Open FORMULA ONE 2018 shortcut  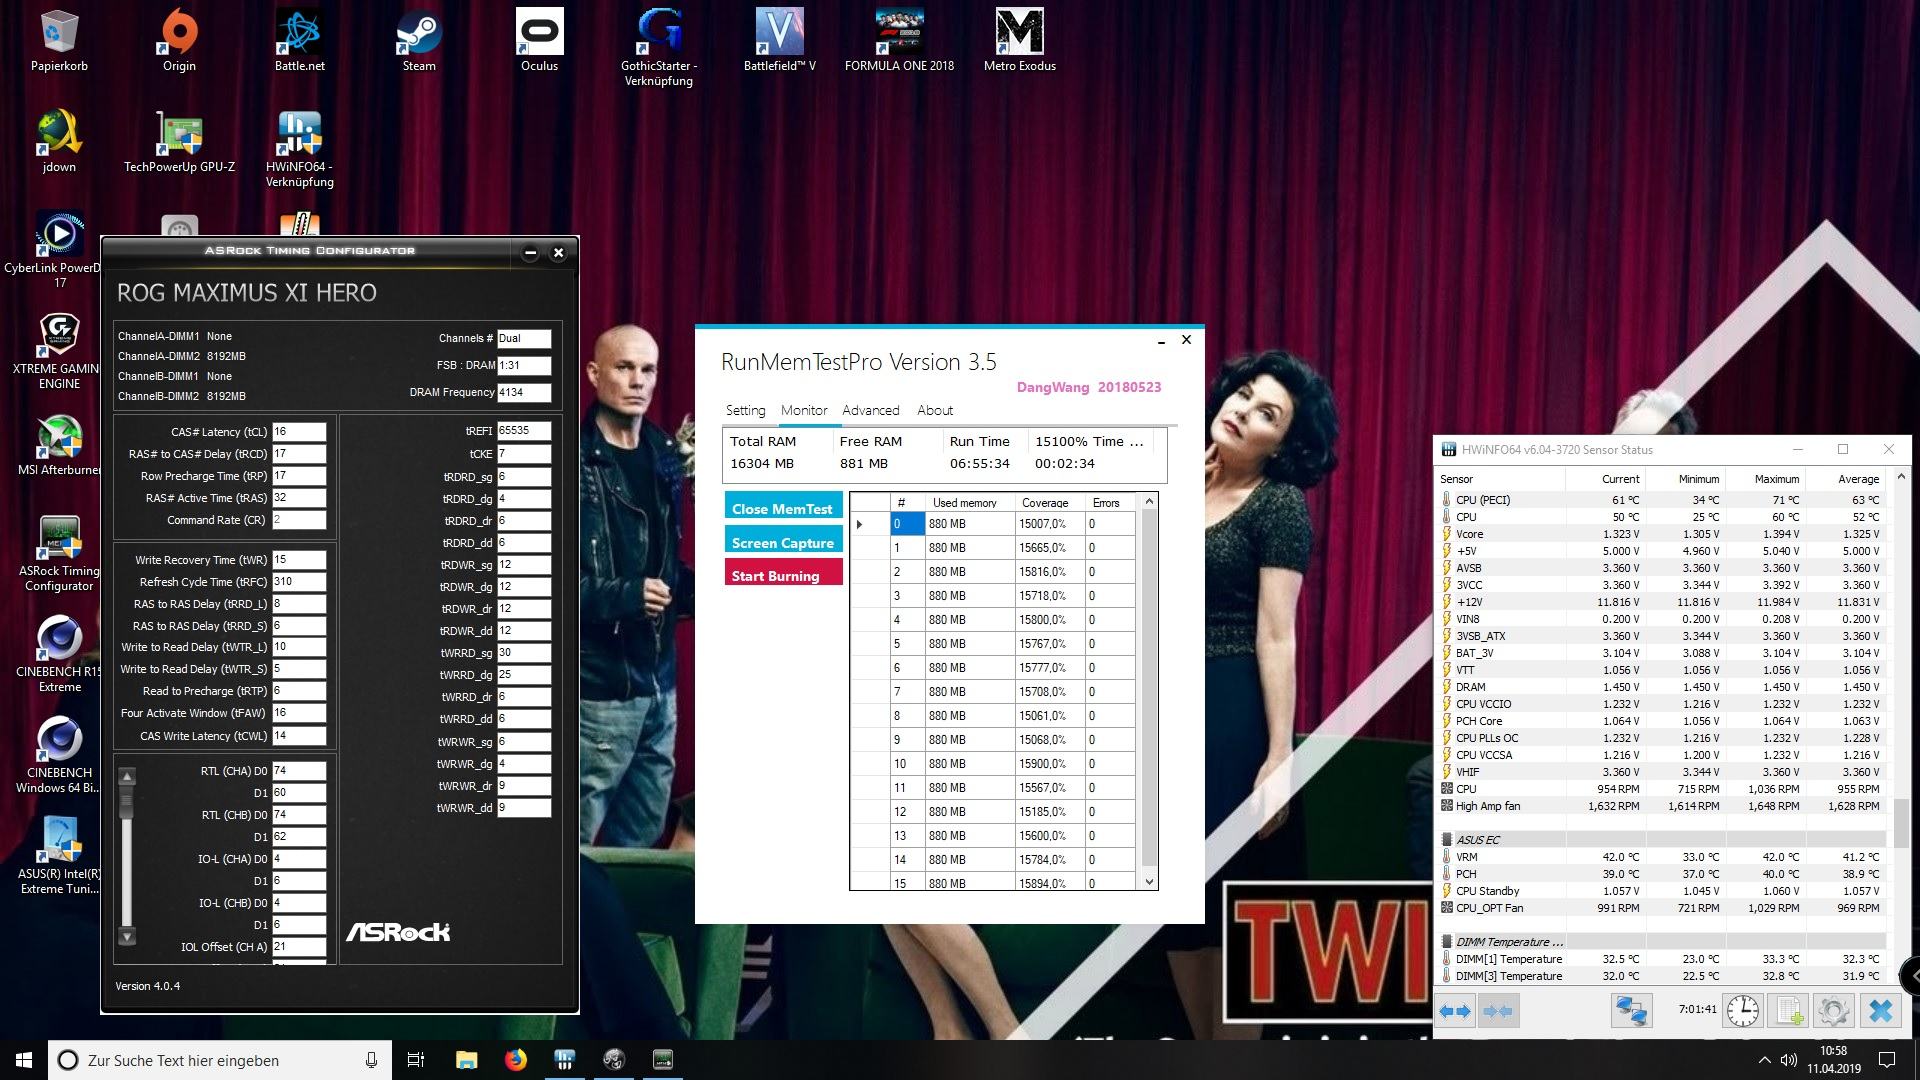(899, 40)
